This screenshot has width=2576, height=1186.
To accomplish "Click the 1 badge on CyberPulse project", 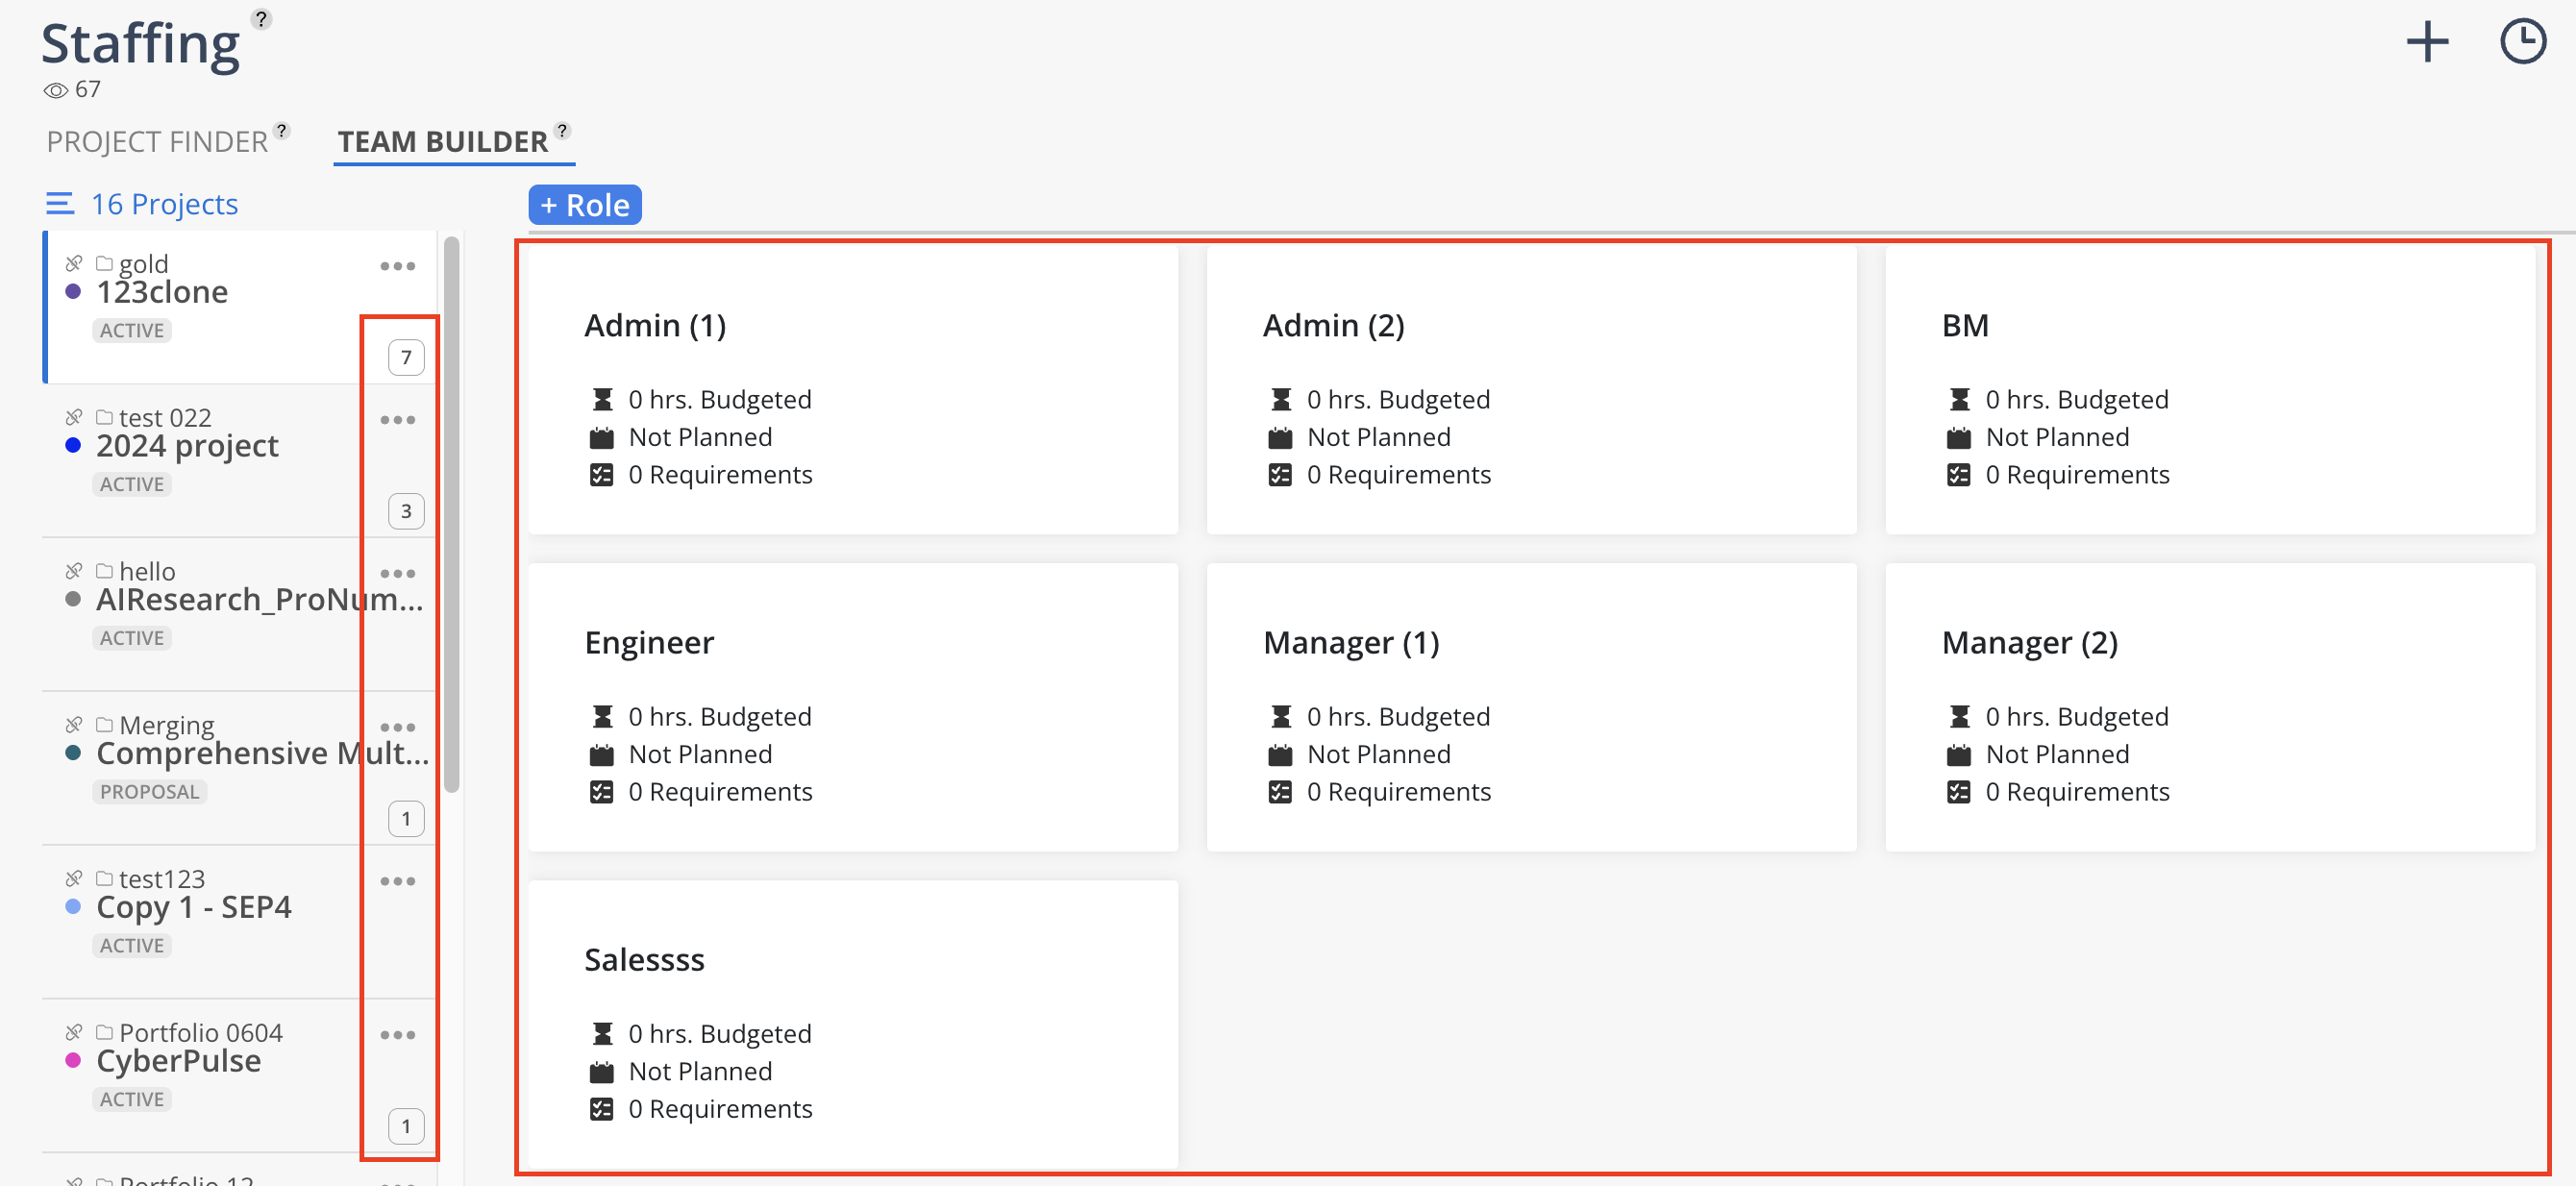I will coord(406,1128).
